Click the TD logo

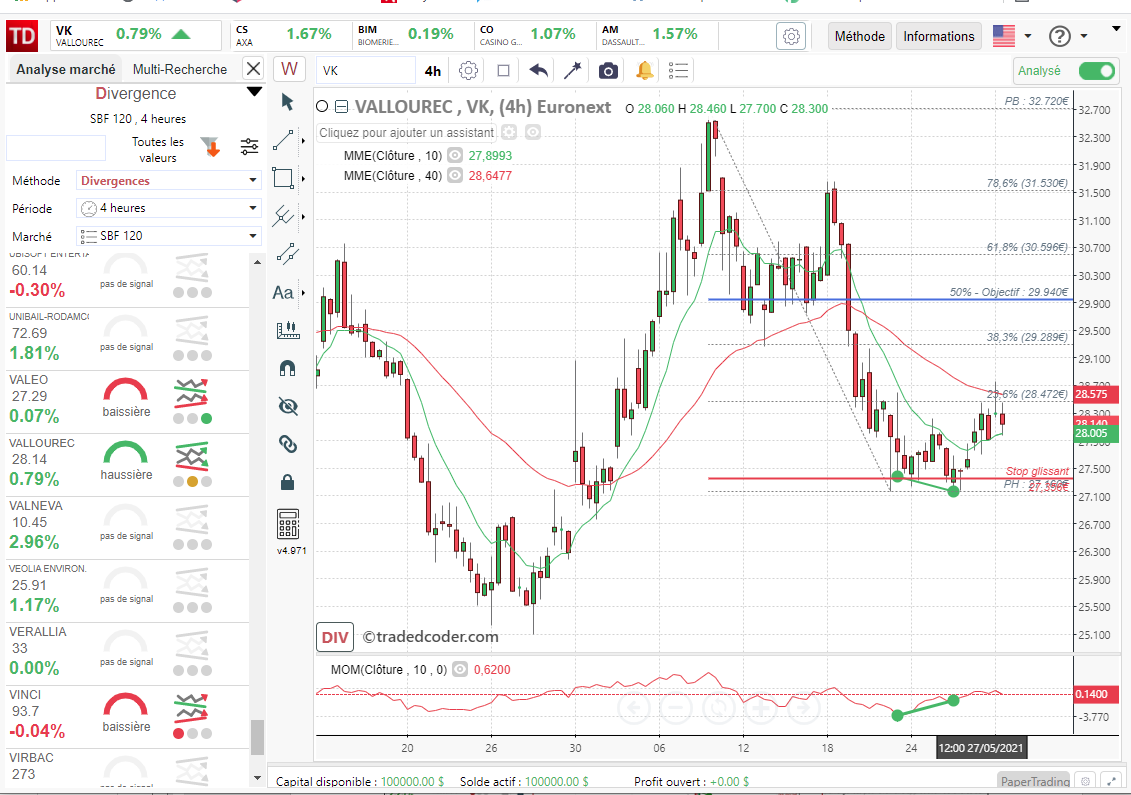point(22,36)
